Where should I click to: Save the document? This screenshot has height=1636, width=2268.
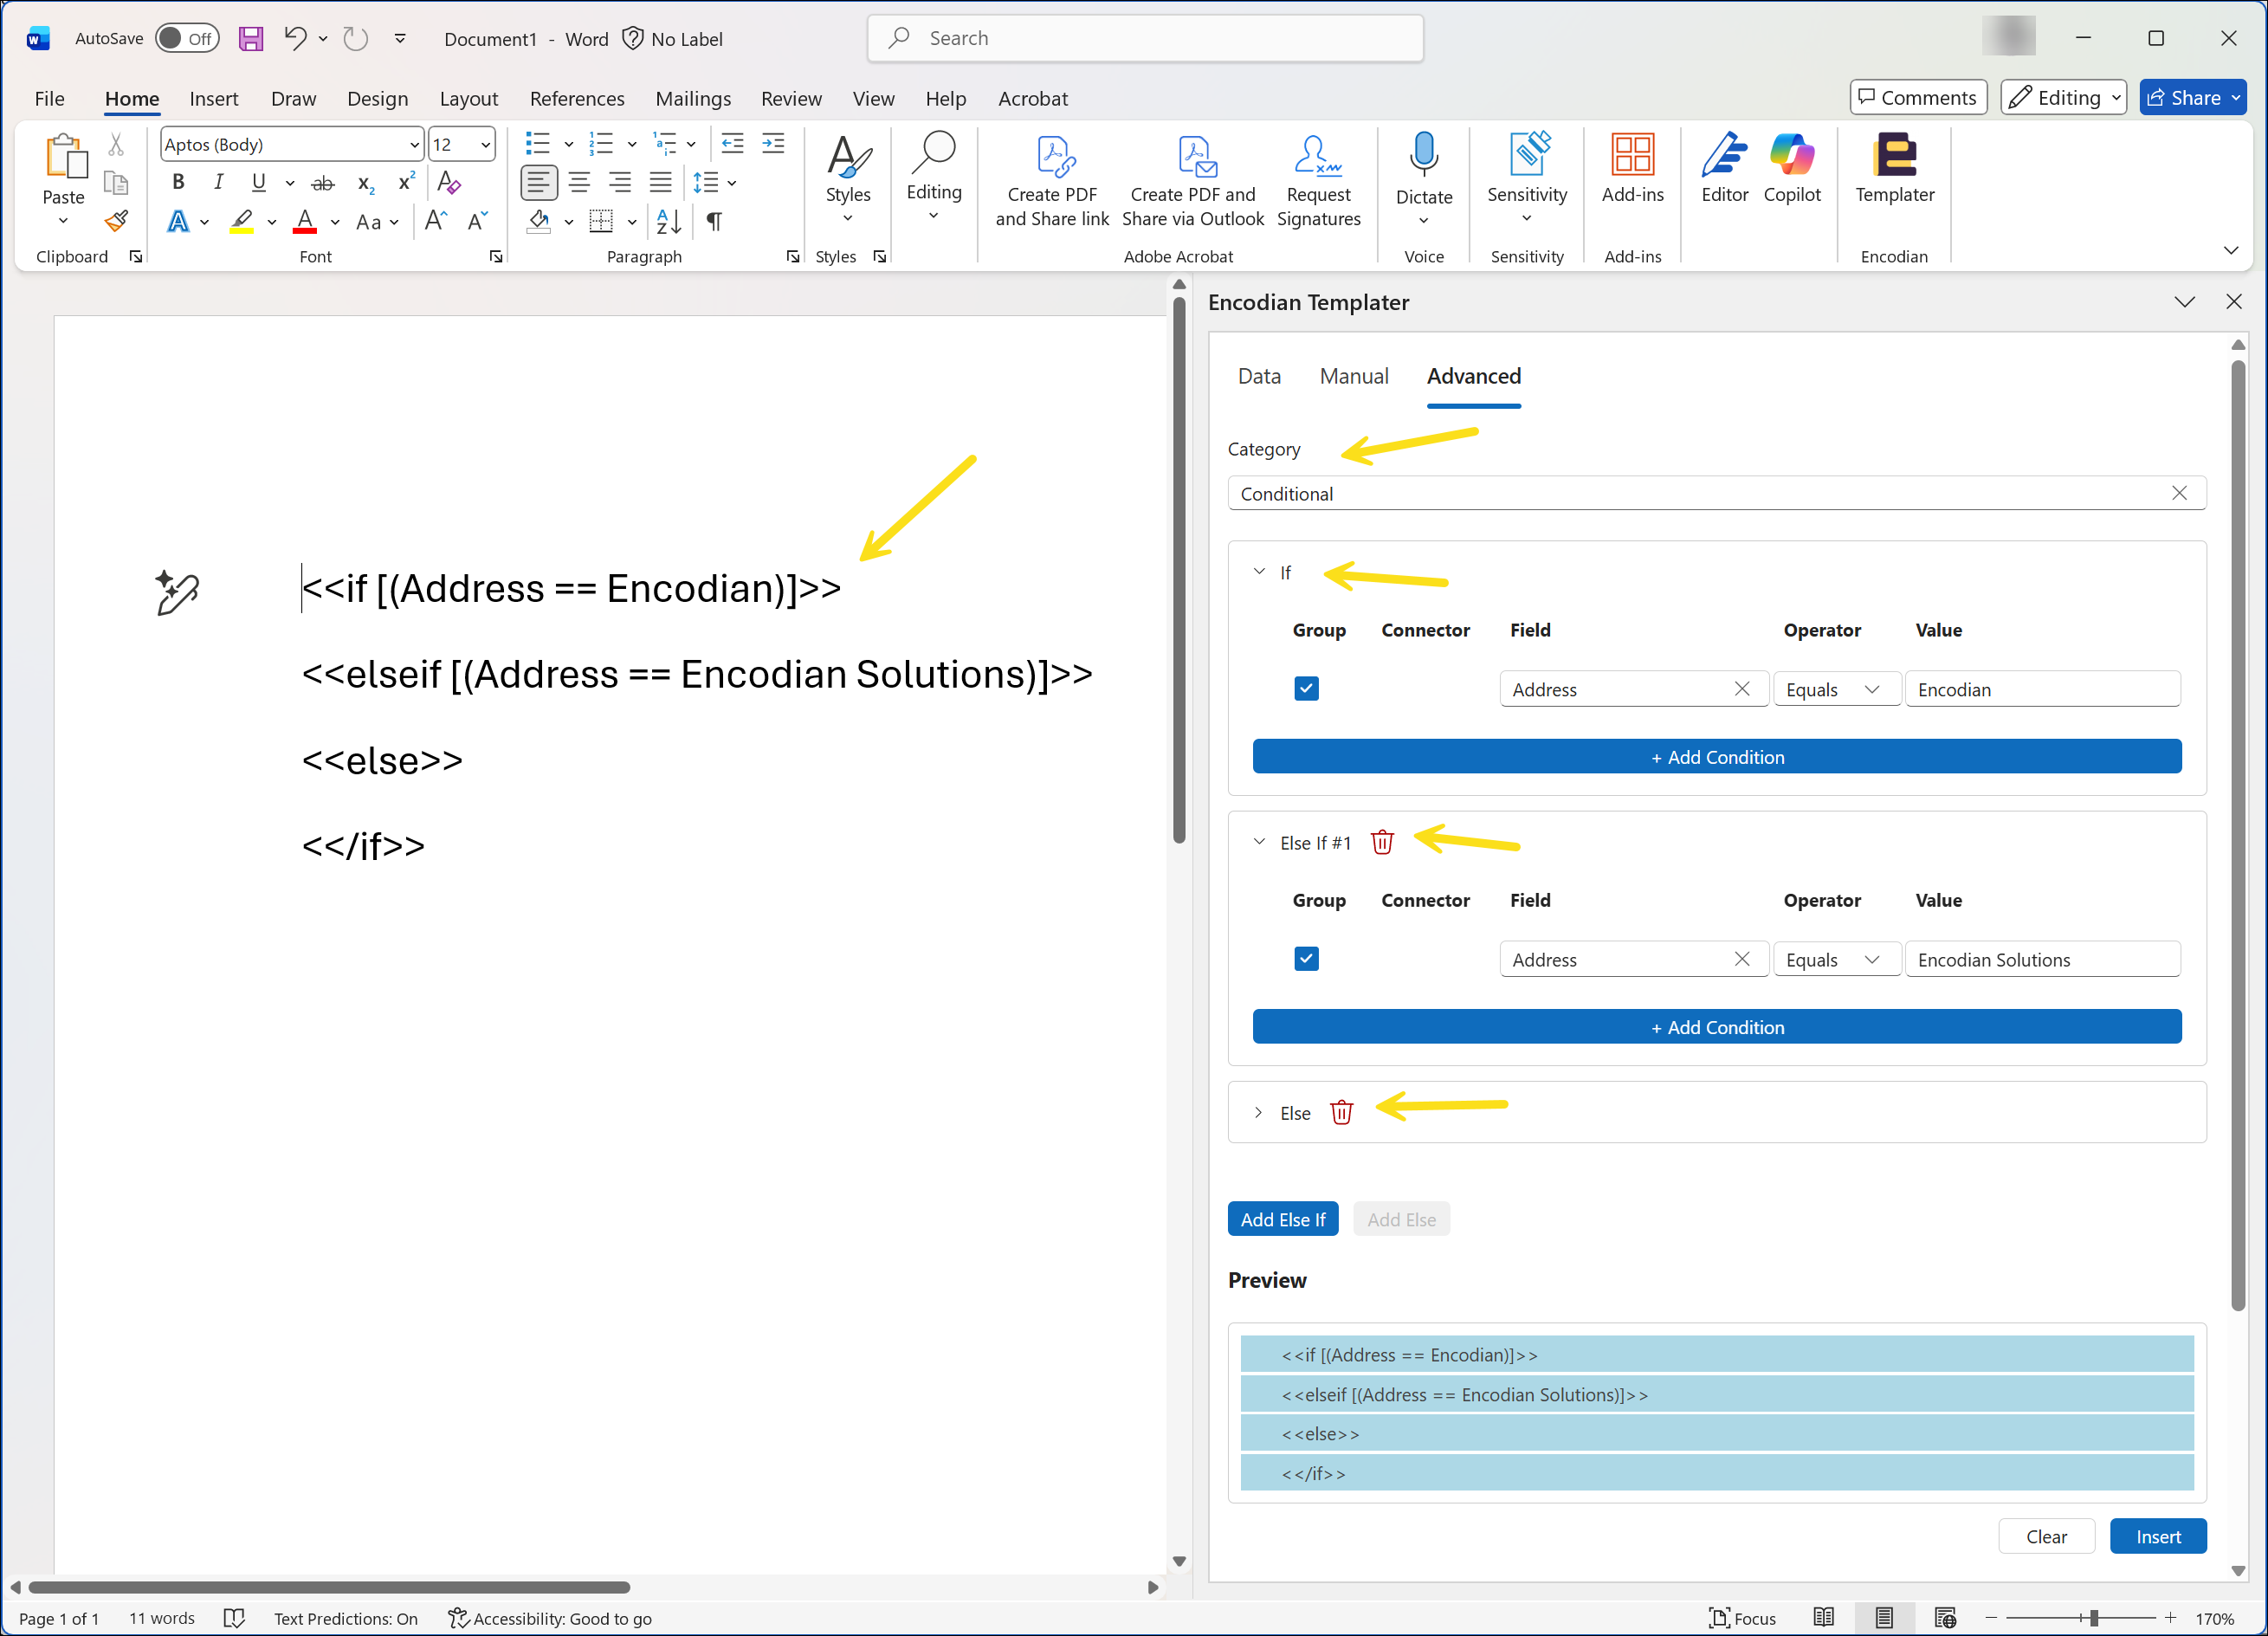tap(250, 38)
